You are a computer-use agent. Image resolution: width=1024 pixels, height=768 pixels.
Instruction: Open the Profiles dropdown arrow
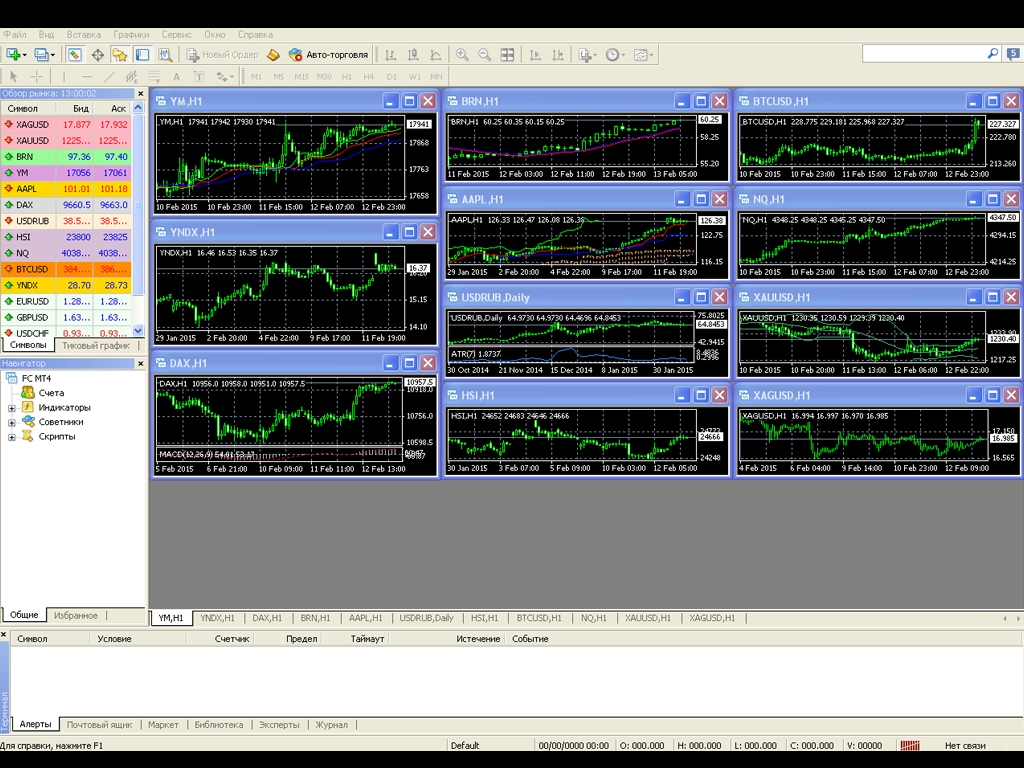tap(52, 55)
